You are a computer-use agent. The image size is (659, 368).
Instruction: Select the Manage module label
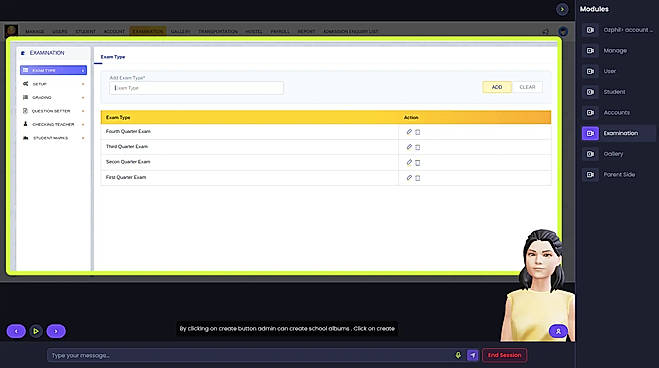click(615, 50)
